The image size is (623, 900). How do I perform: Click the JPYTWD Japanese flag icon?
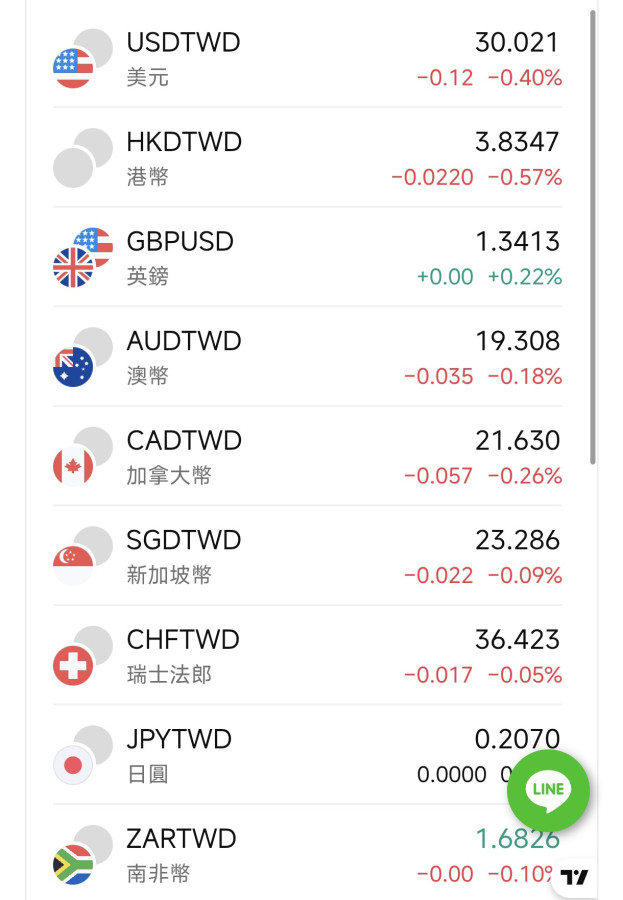pyautogui.click(x=73, y=765)
